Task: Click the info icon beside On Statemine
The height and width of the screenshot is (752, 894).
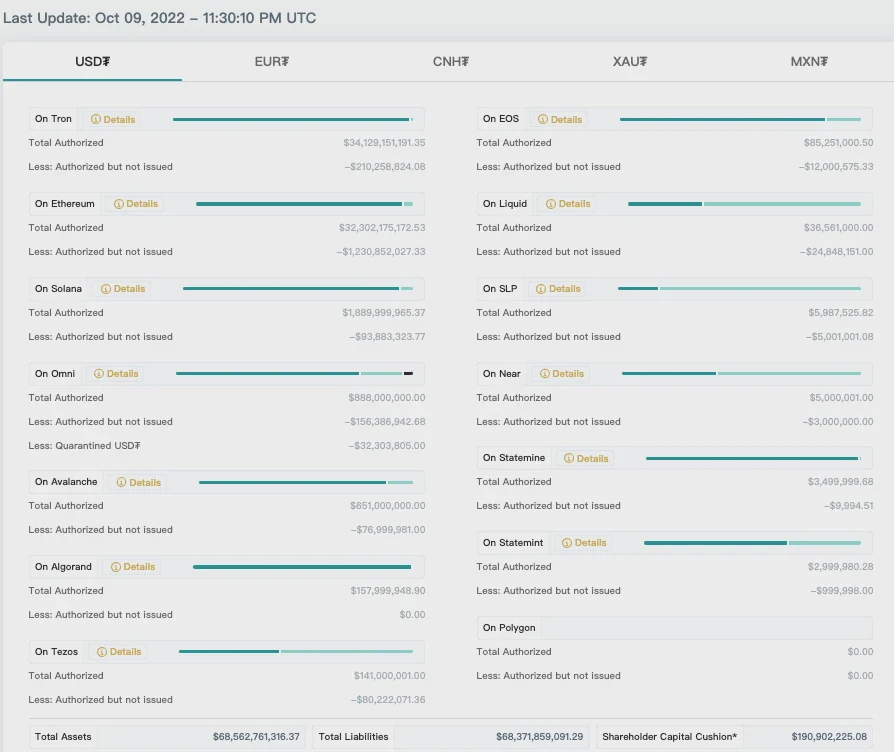Action: (x=569, y=459)
